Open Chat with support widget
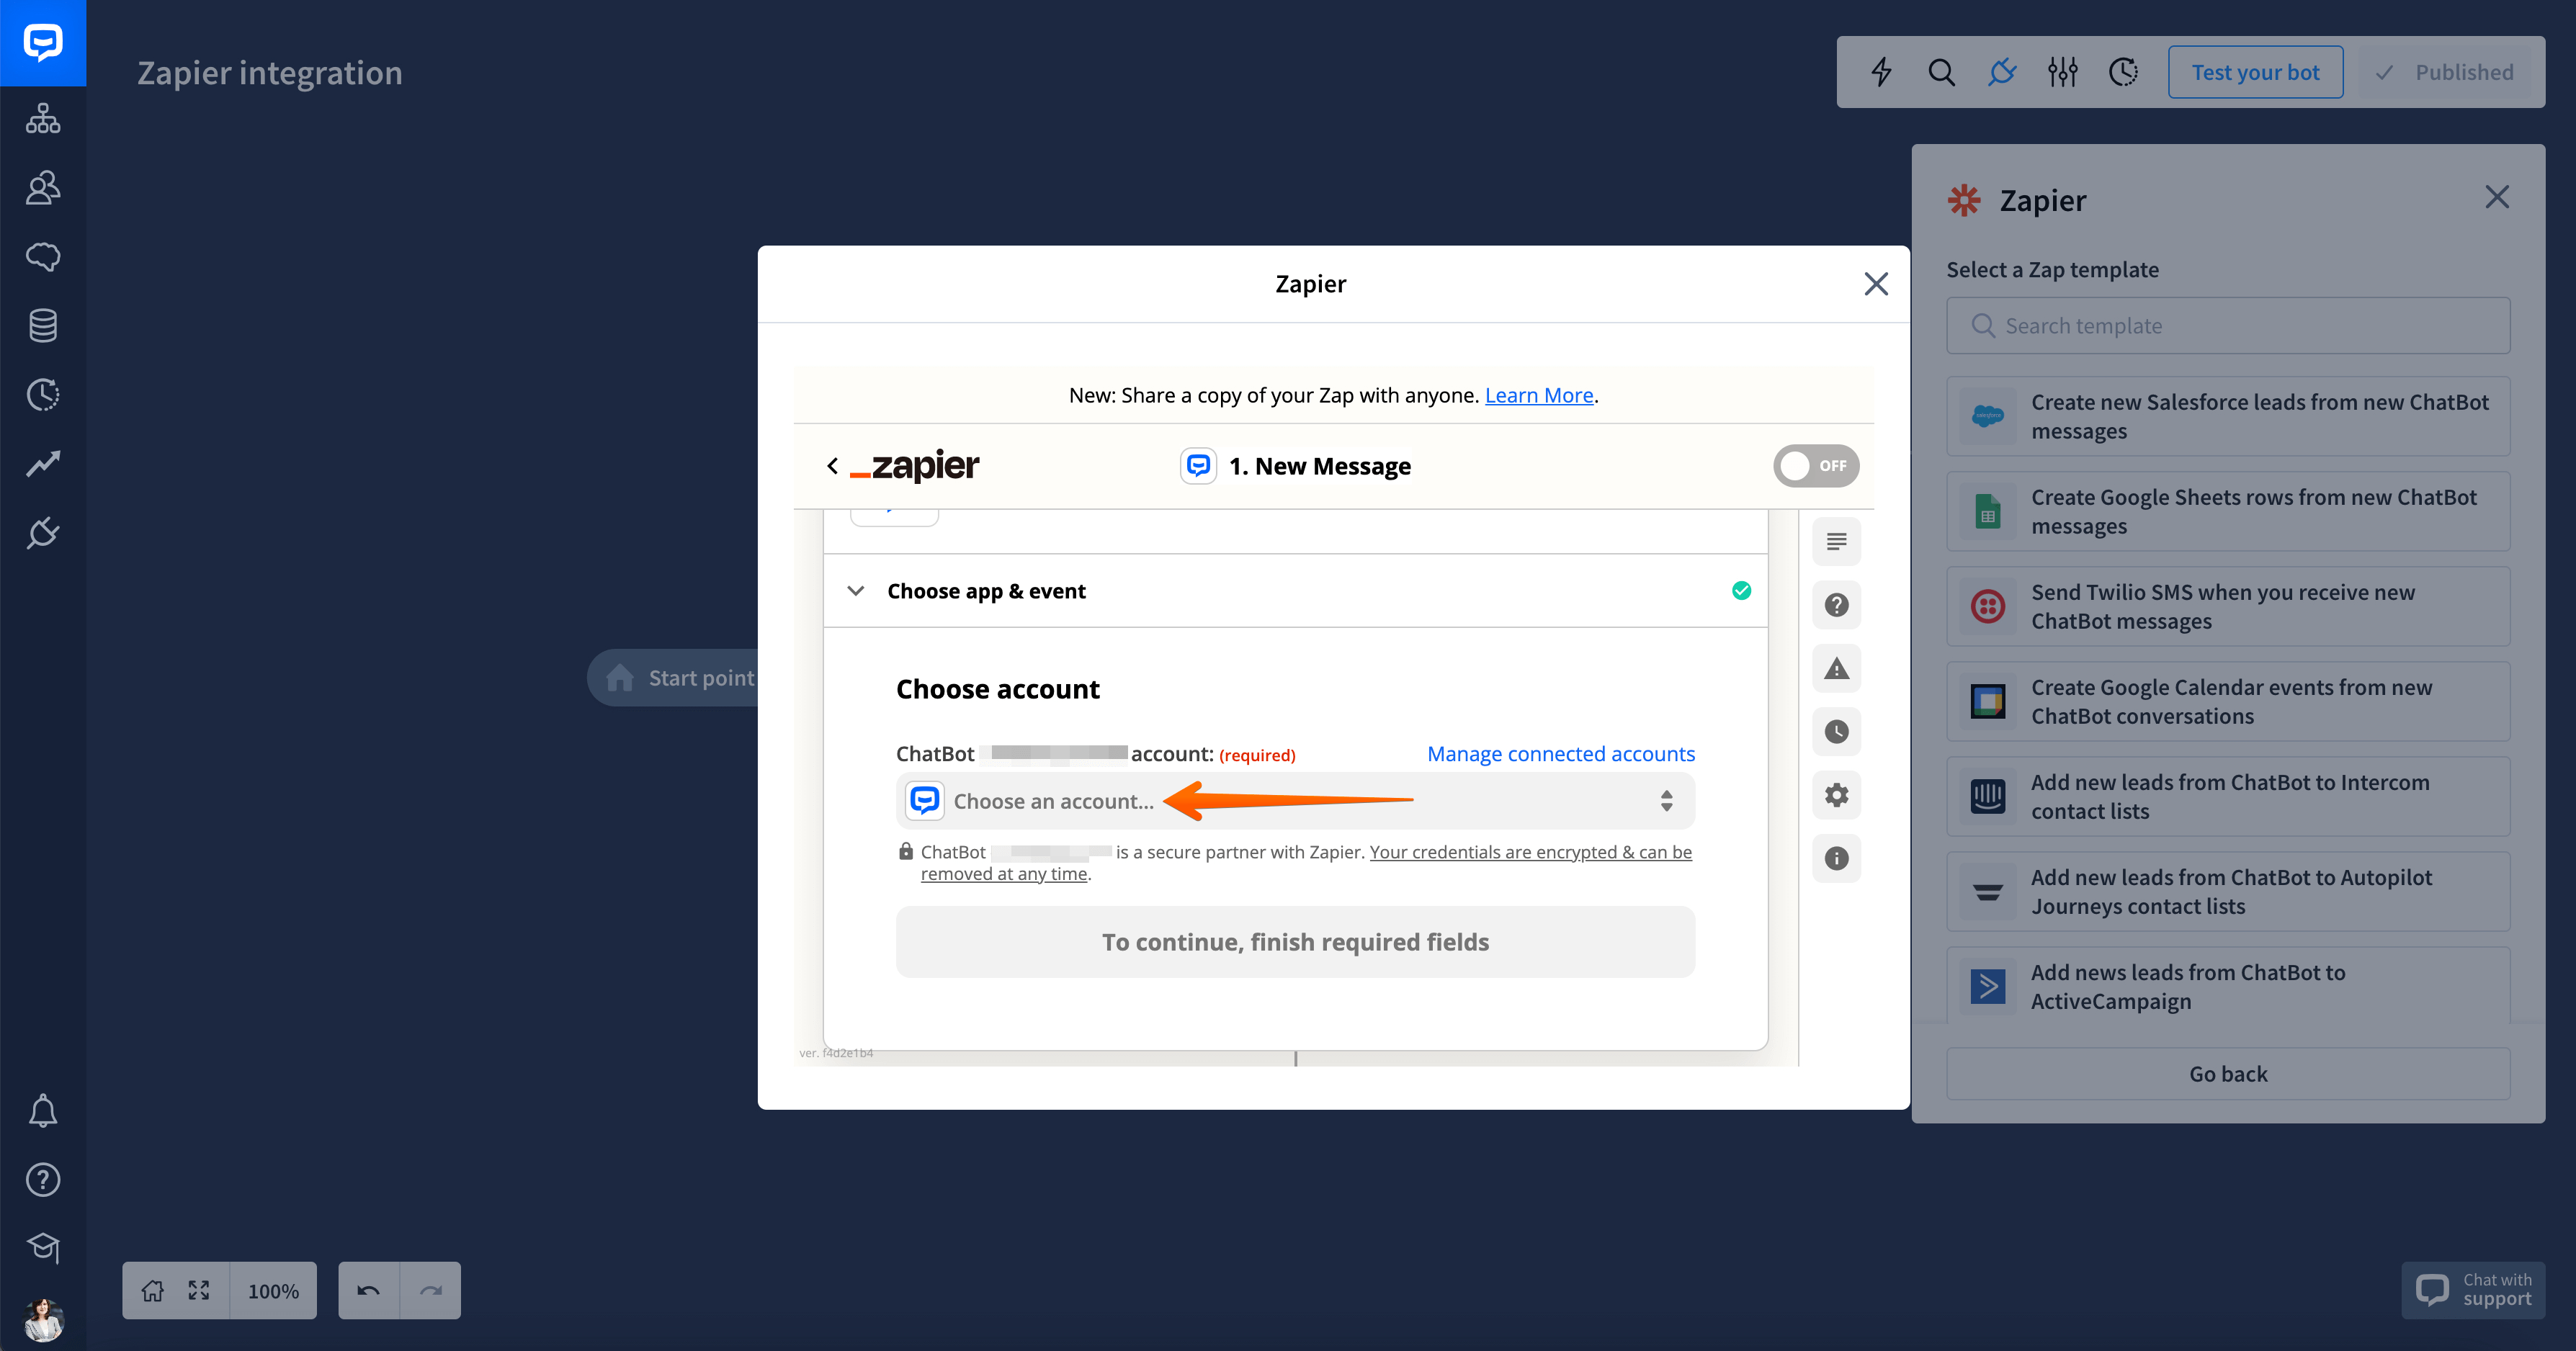Viewport: 2576px width, 1351px height. point(2472,1290)
